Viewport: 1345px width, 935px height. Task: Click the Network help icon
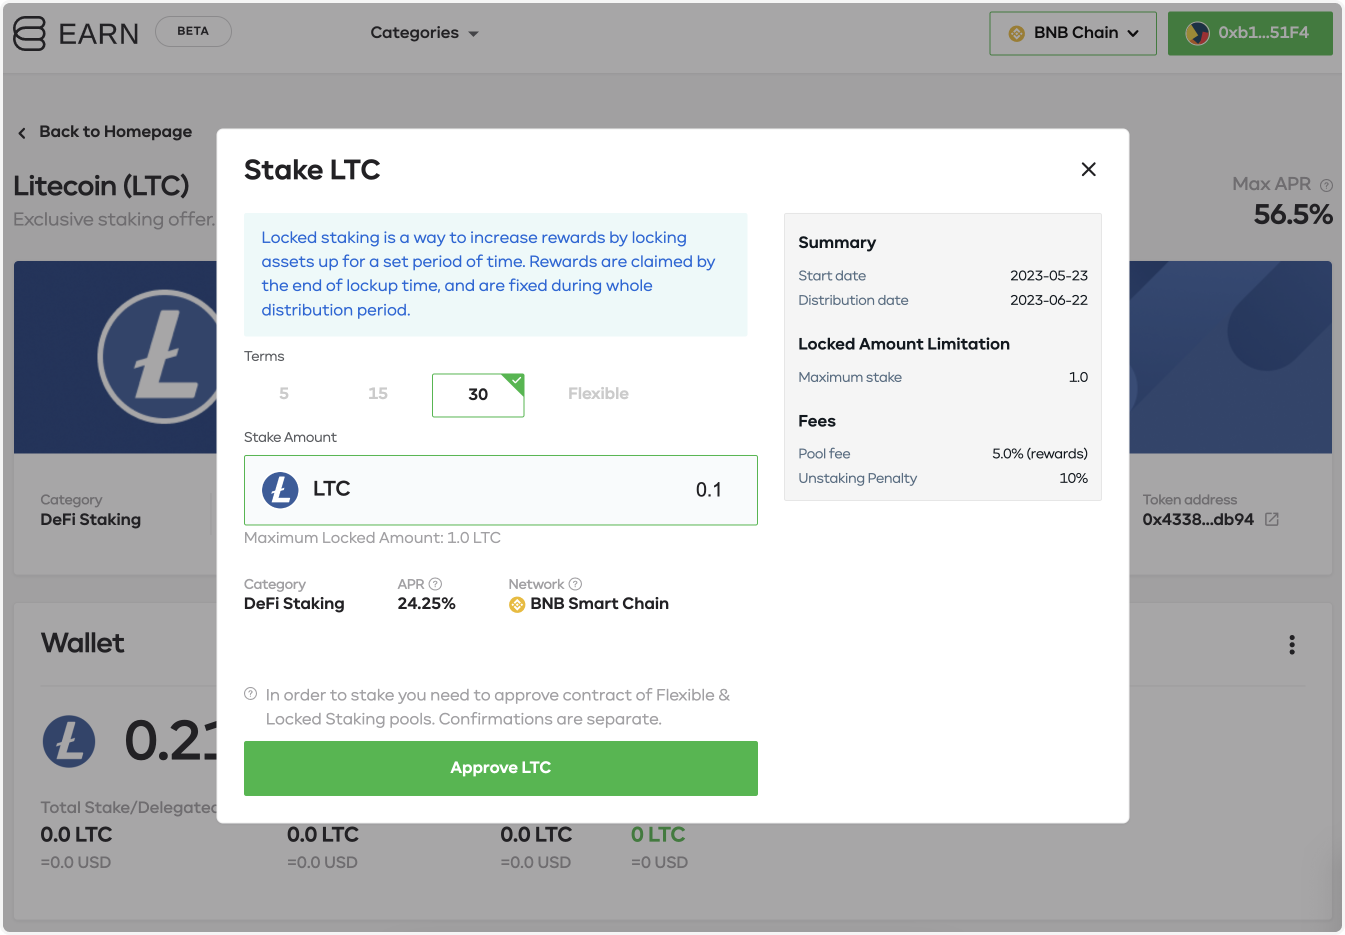pos(575,584)
